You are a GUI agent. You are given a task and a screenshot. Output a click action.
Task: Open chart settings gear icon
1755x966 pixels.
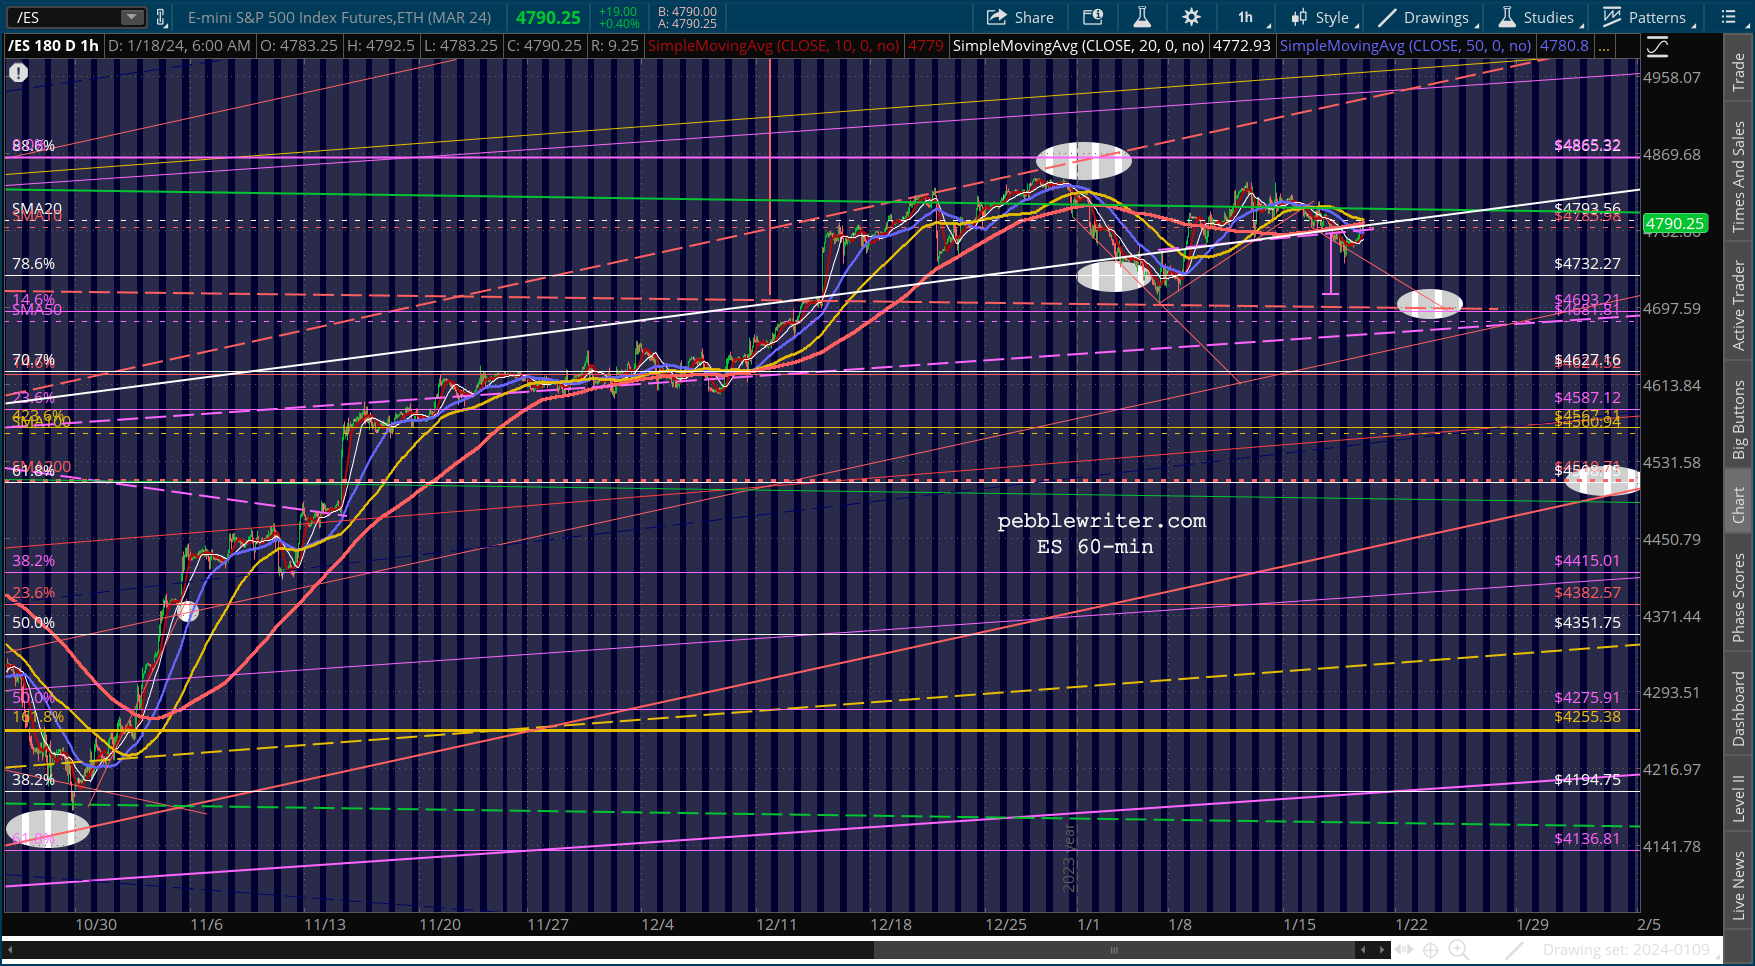point(1191,17)
